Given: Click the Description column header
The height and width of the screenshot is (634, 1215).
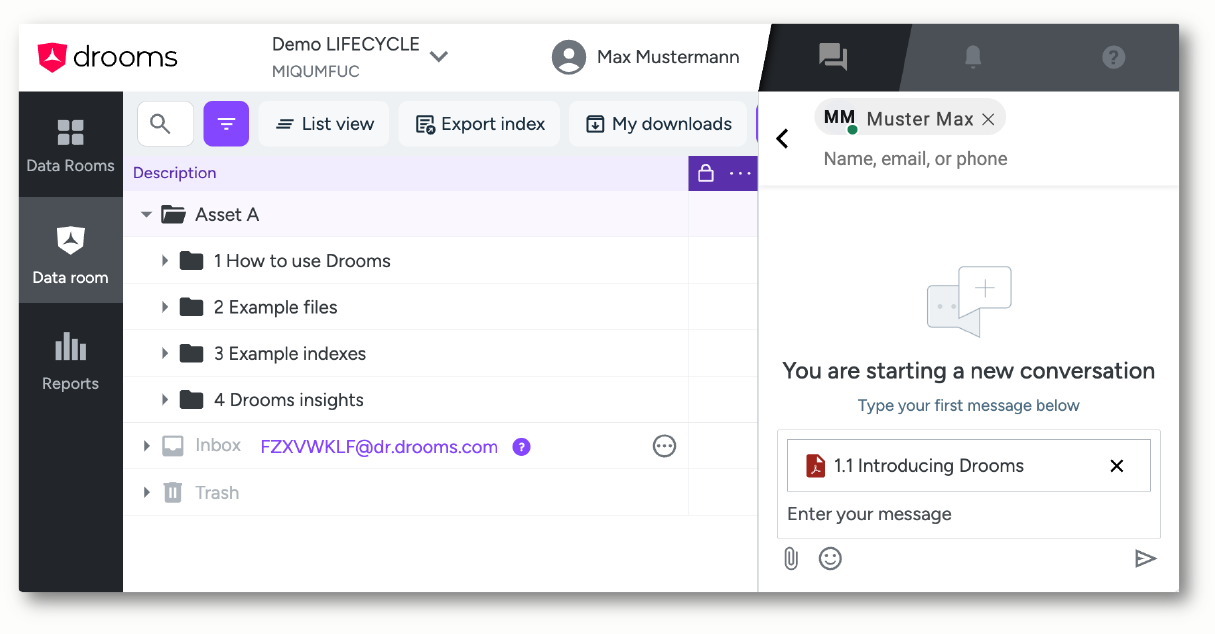Looking at the screenshot, I should pos(175,173).
